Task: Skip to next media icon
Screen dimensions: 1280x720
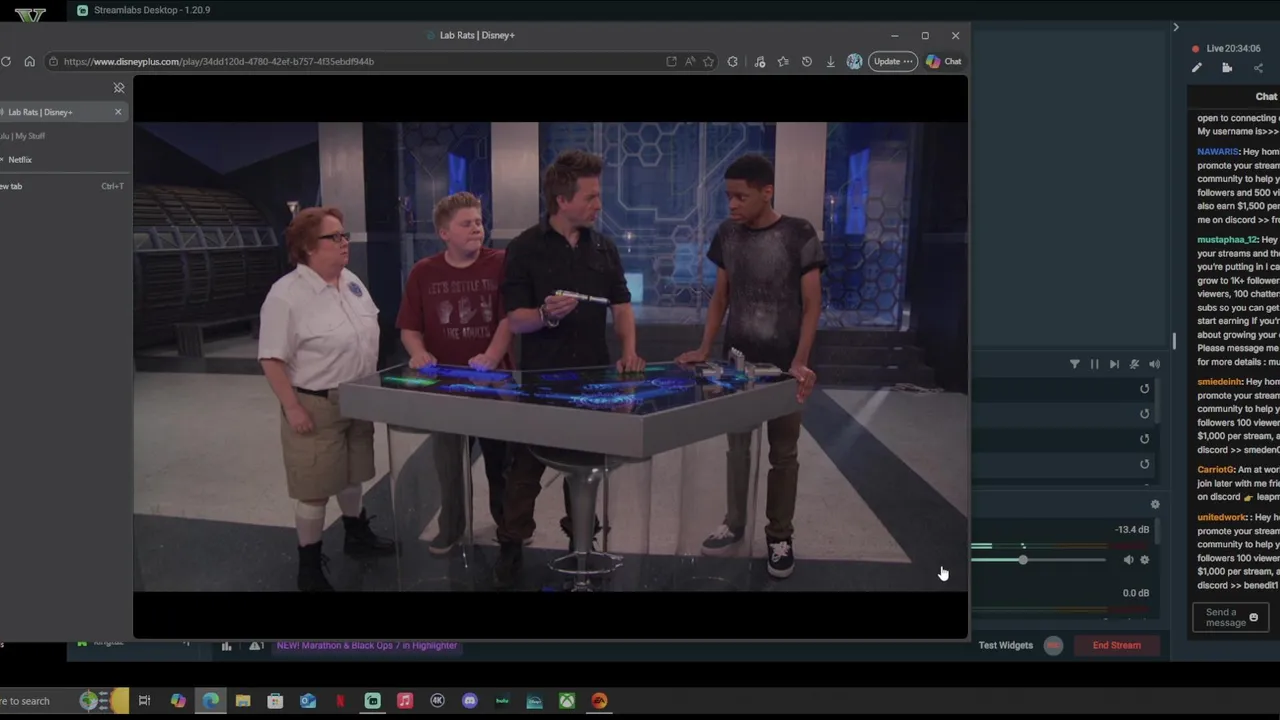Action: (1114, 365)
